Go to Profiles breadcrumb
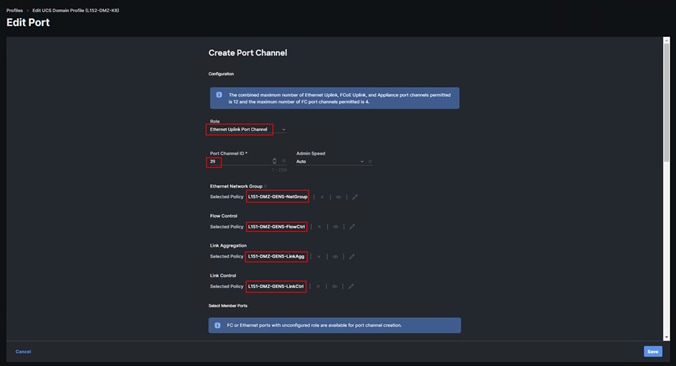This screenshot has width=676, height=366. [x=15, y=10]
